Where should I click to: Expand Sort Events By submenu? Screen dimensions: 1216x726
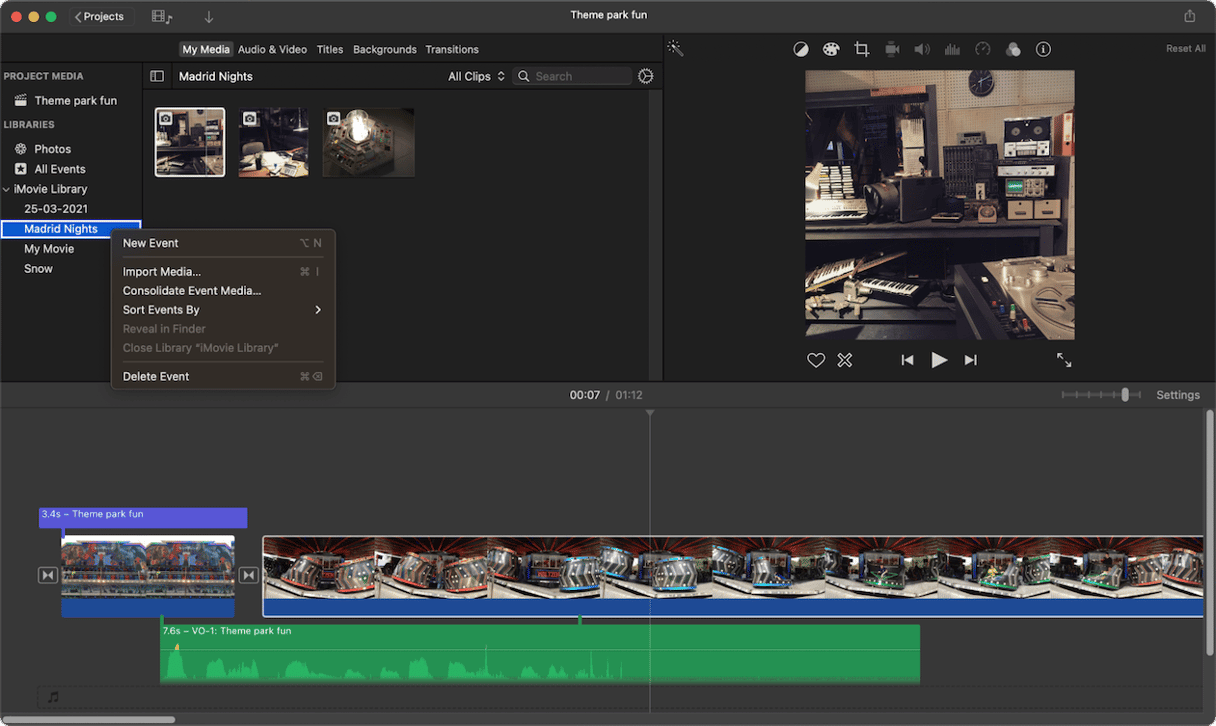coord(223,310)
